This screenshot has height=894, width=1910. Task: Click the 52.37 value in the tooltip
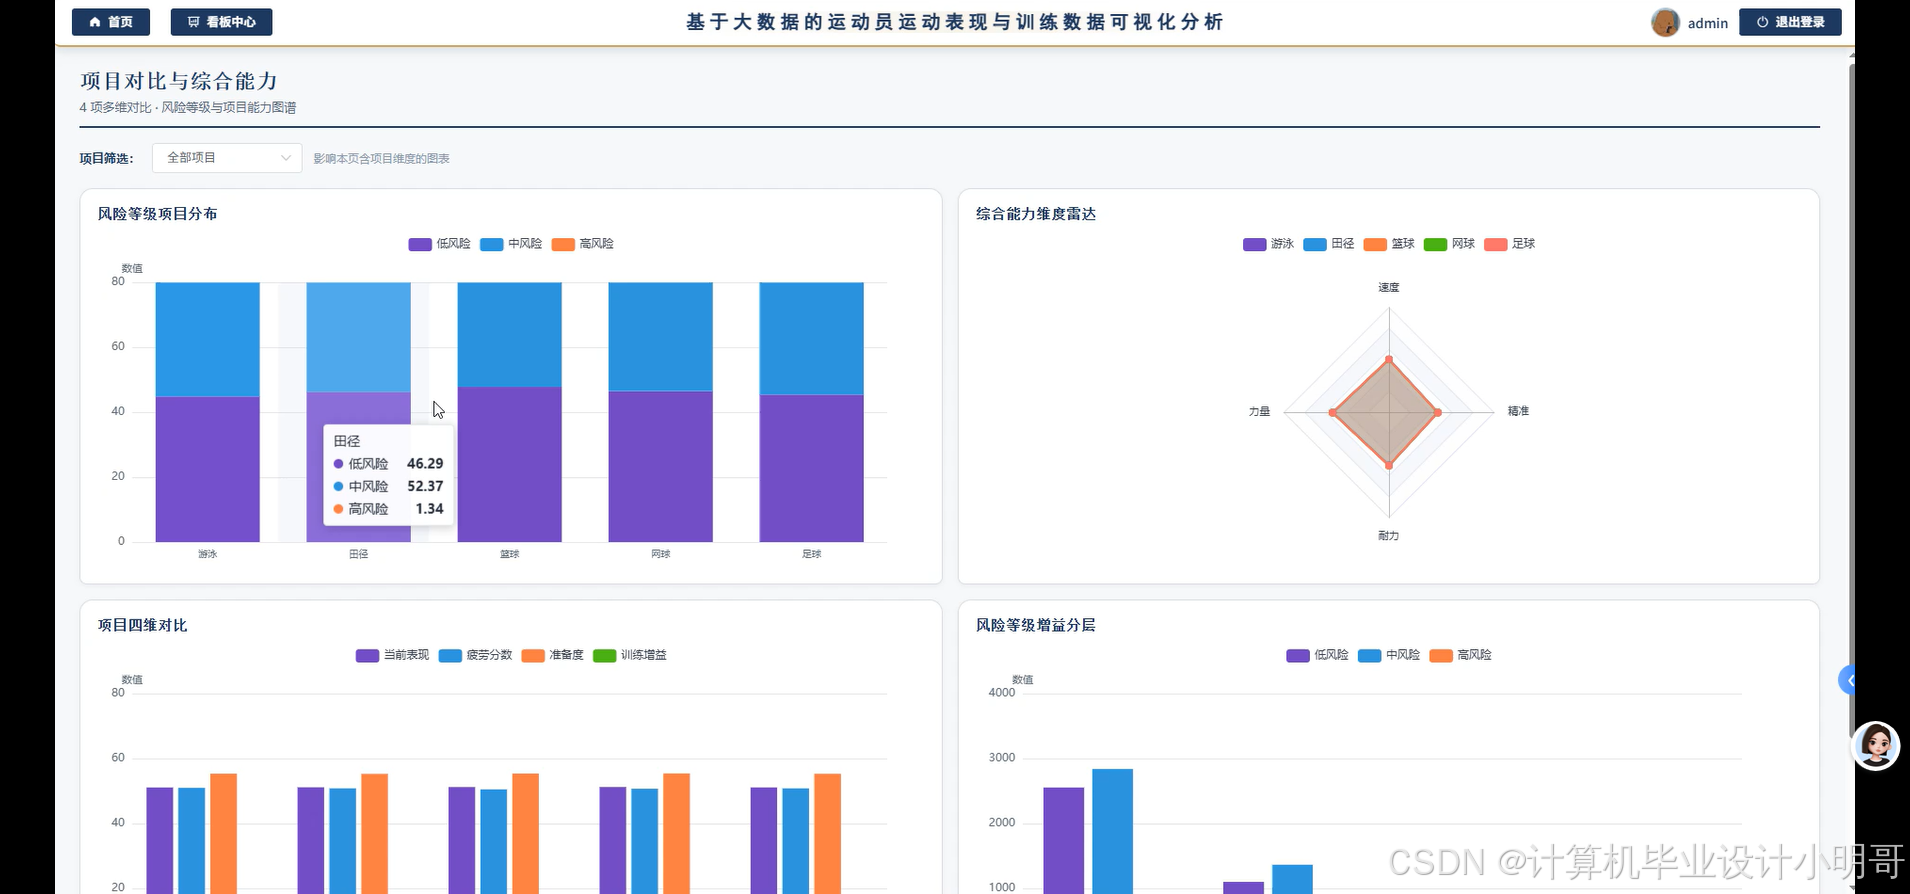pos(425,486)
